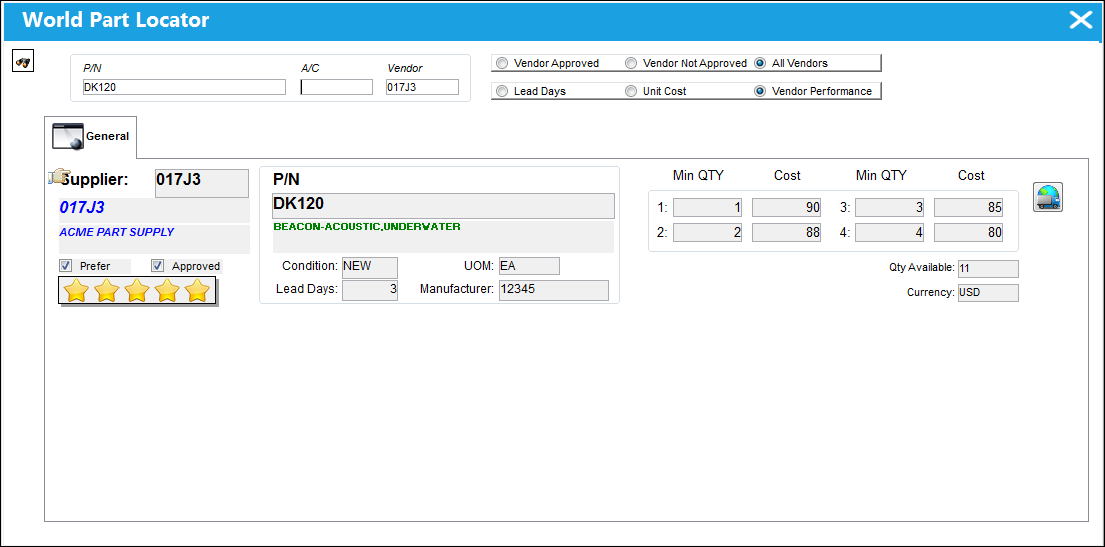This screenshot has height=547, width=1105.
Task: Click the Supplier code field 017J3
Action: tap(202, 183)
